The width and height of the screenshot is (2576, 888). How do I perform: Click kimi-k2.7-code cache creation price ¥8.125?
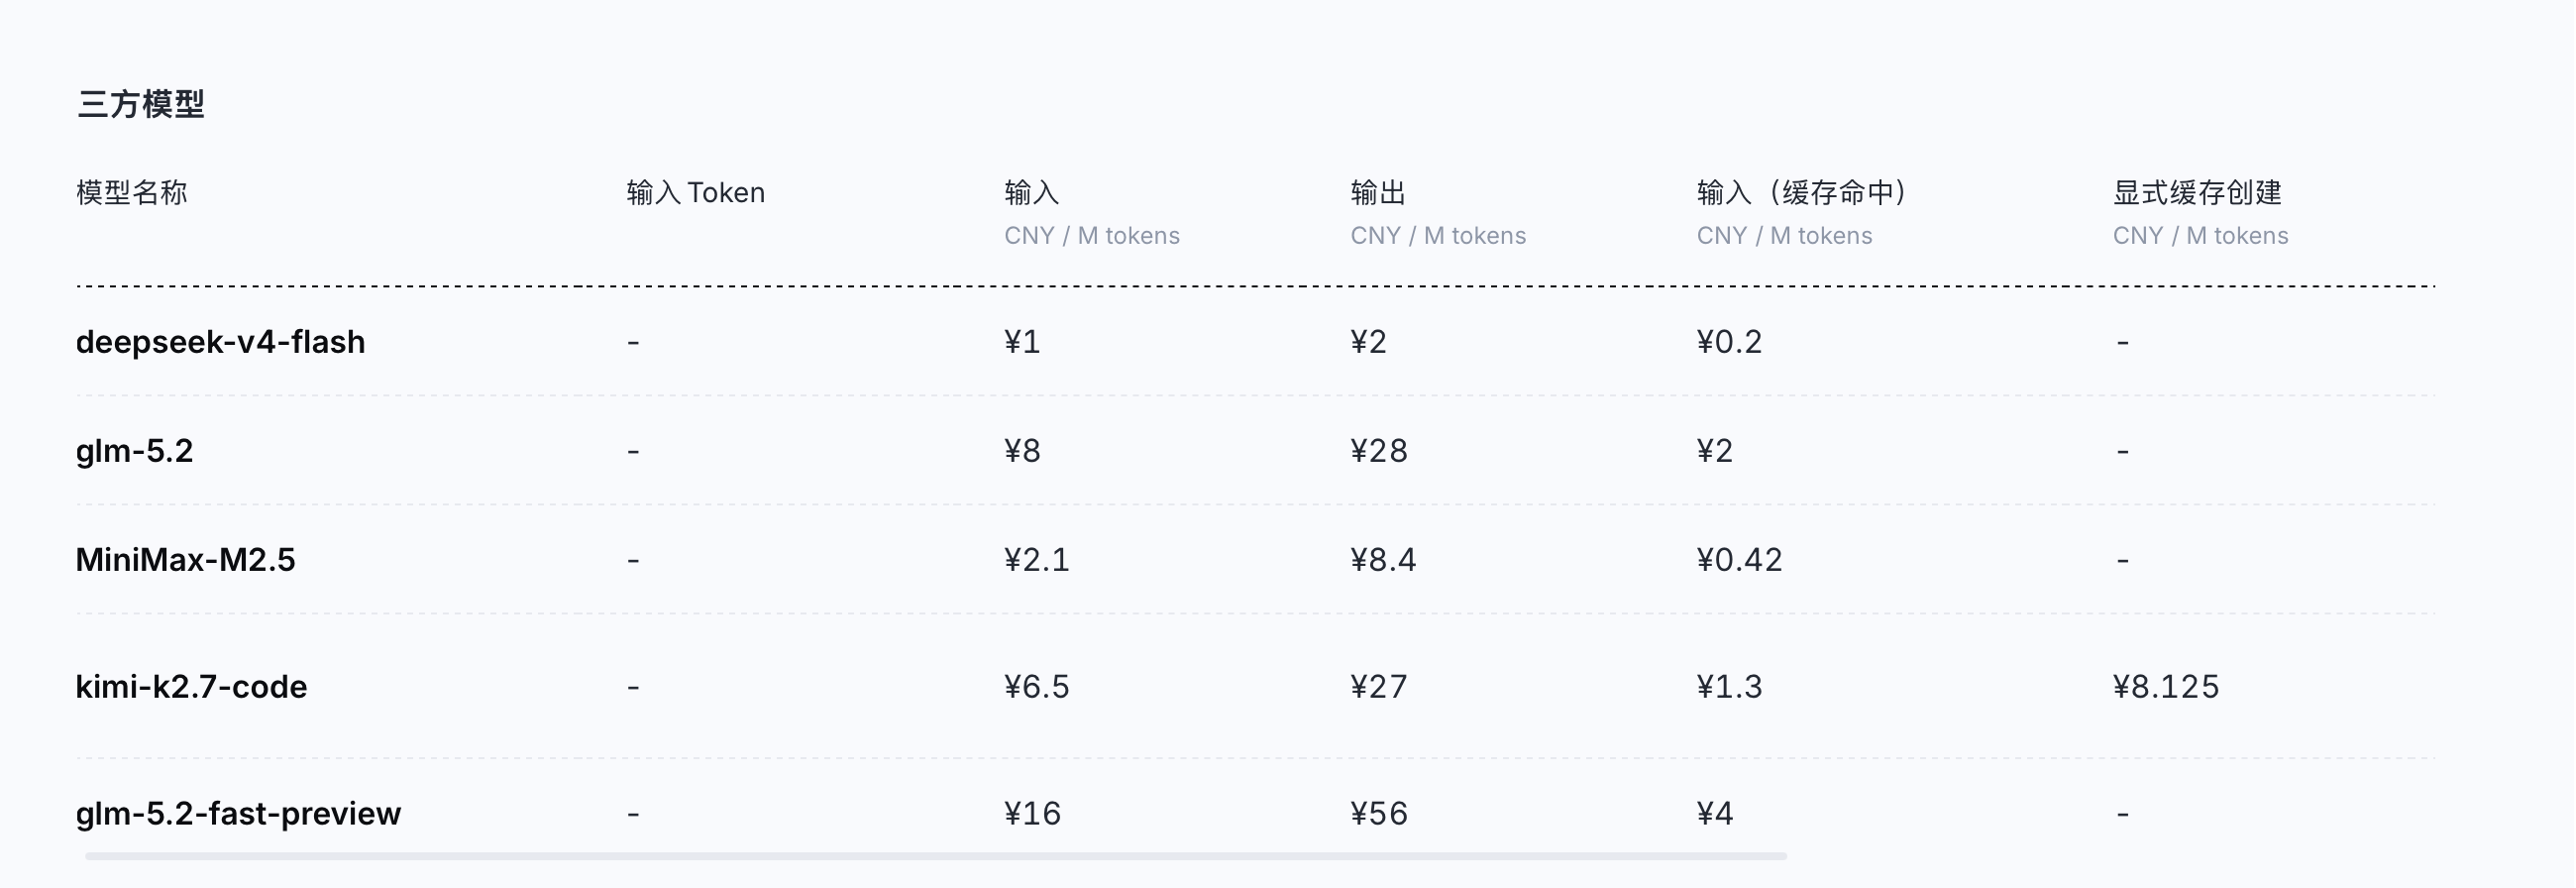[x=2165, y=686]
